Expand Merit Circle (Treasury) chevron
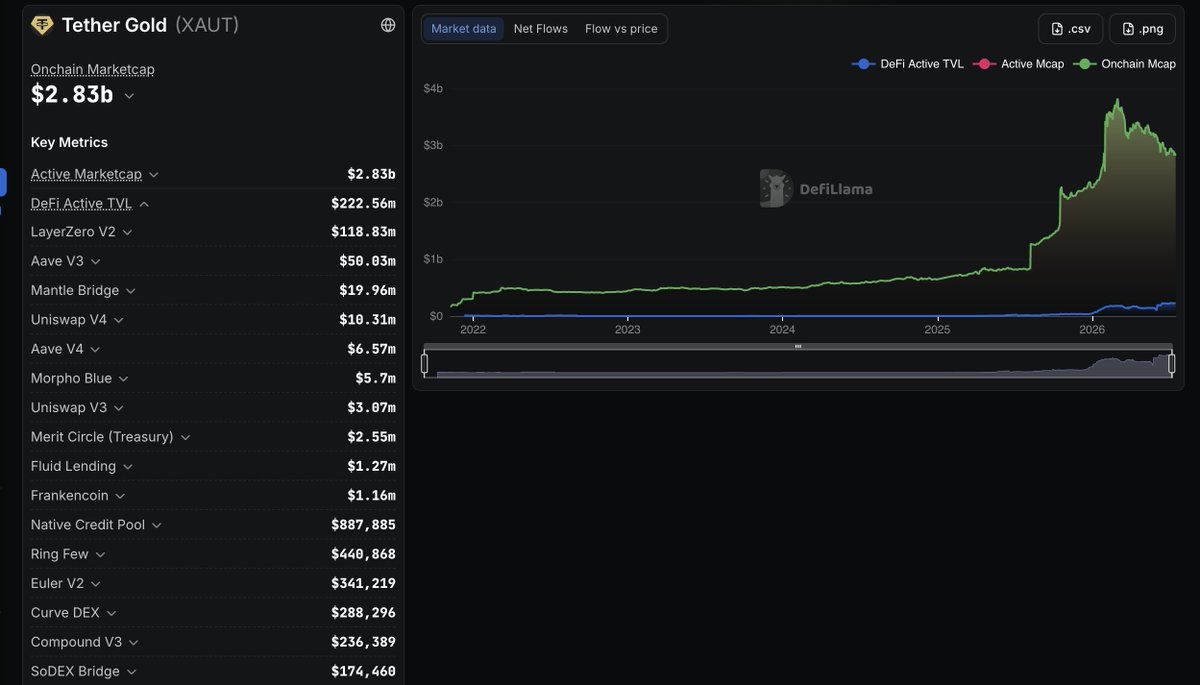This screenshot has width=1200, height=685. coord(185,437)
